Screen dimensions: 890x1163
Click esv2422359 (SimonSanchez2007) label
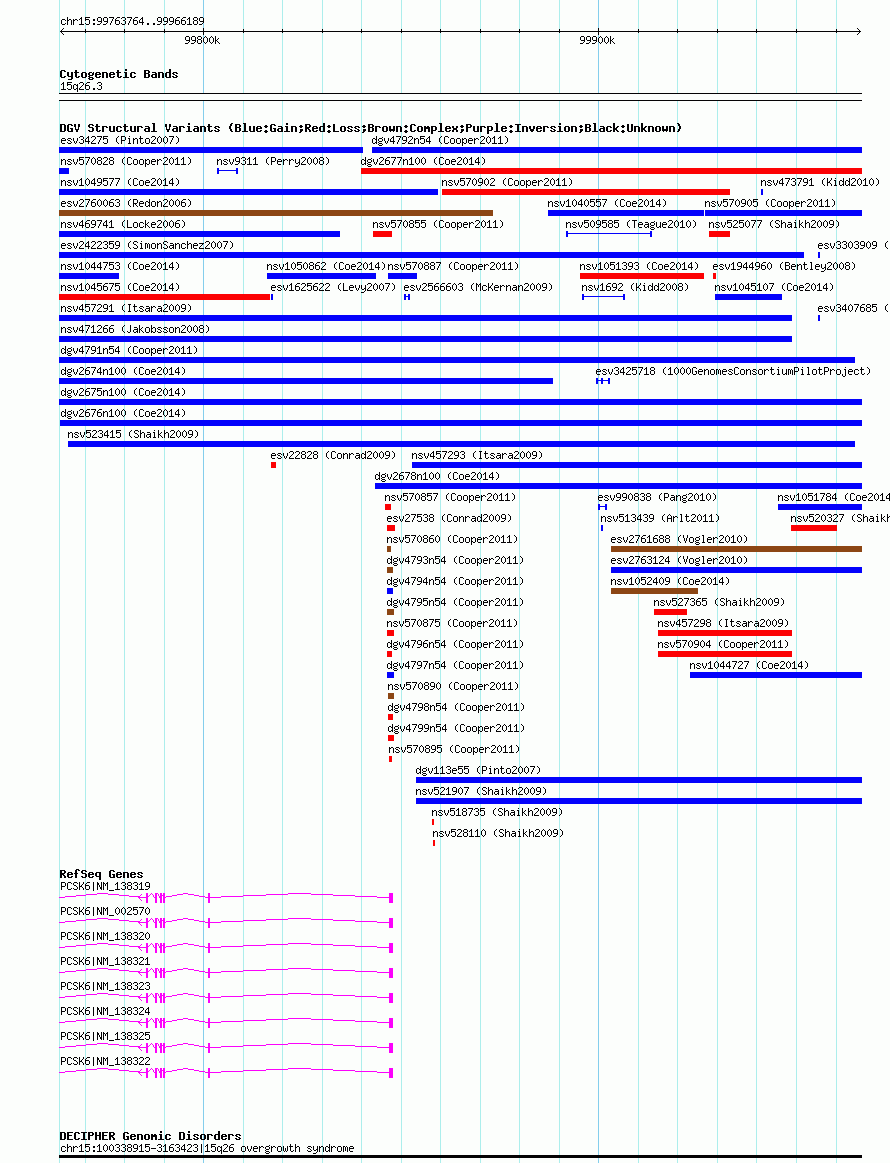[147, 245]
